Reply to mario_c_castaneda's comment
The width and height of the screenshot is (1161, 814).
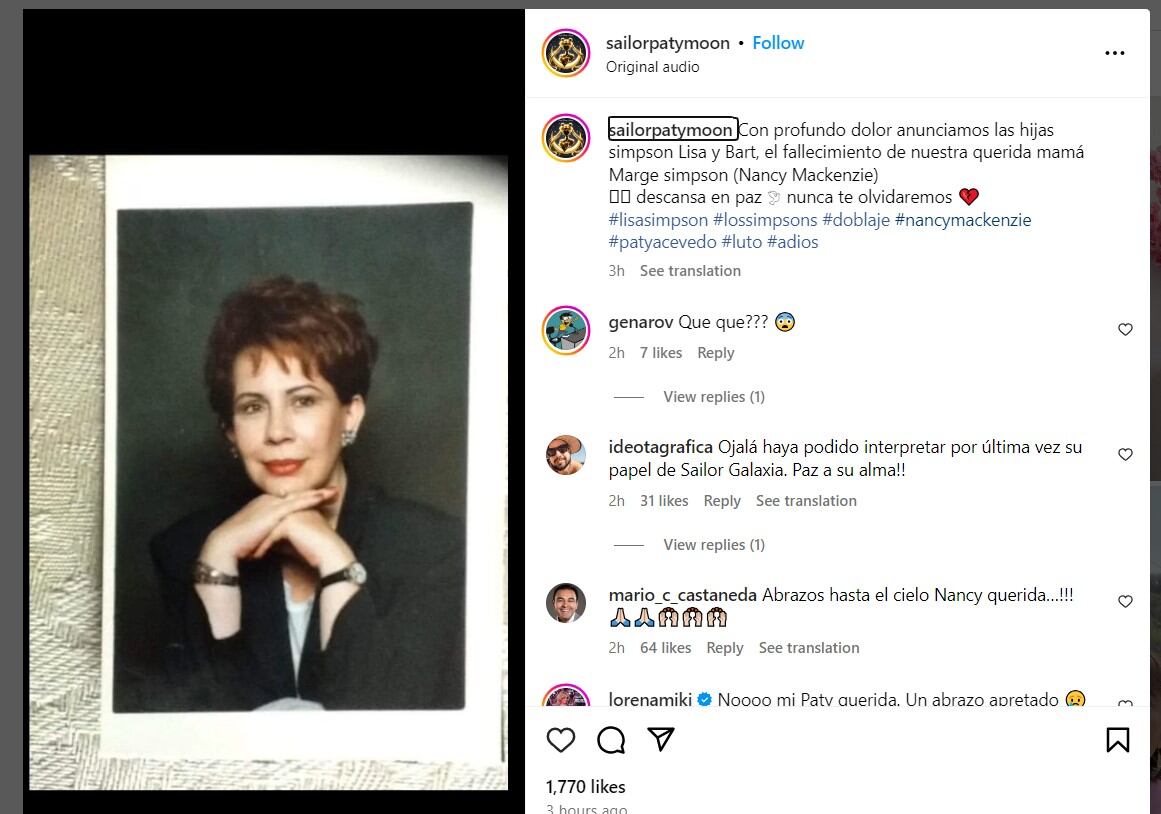724,648
